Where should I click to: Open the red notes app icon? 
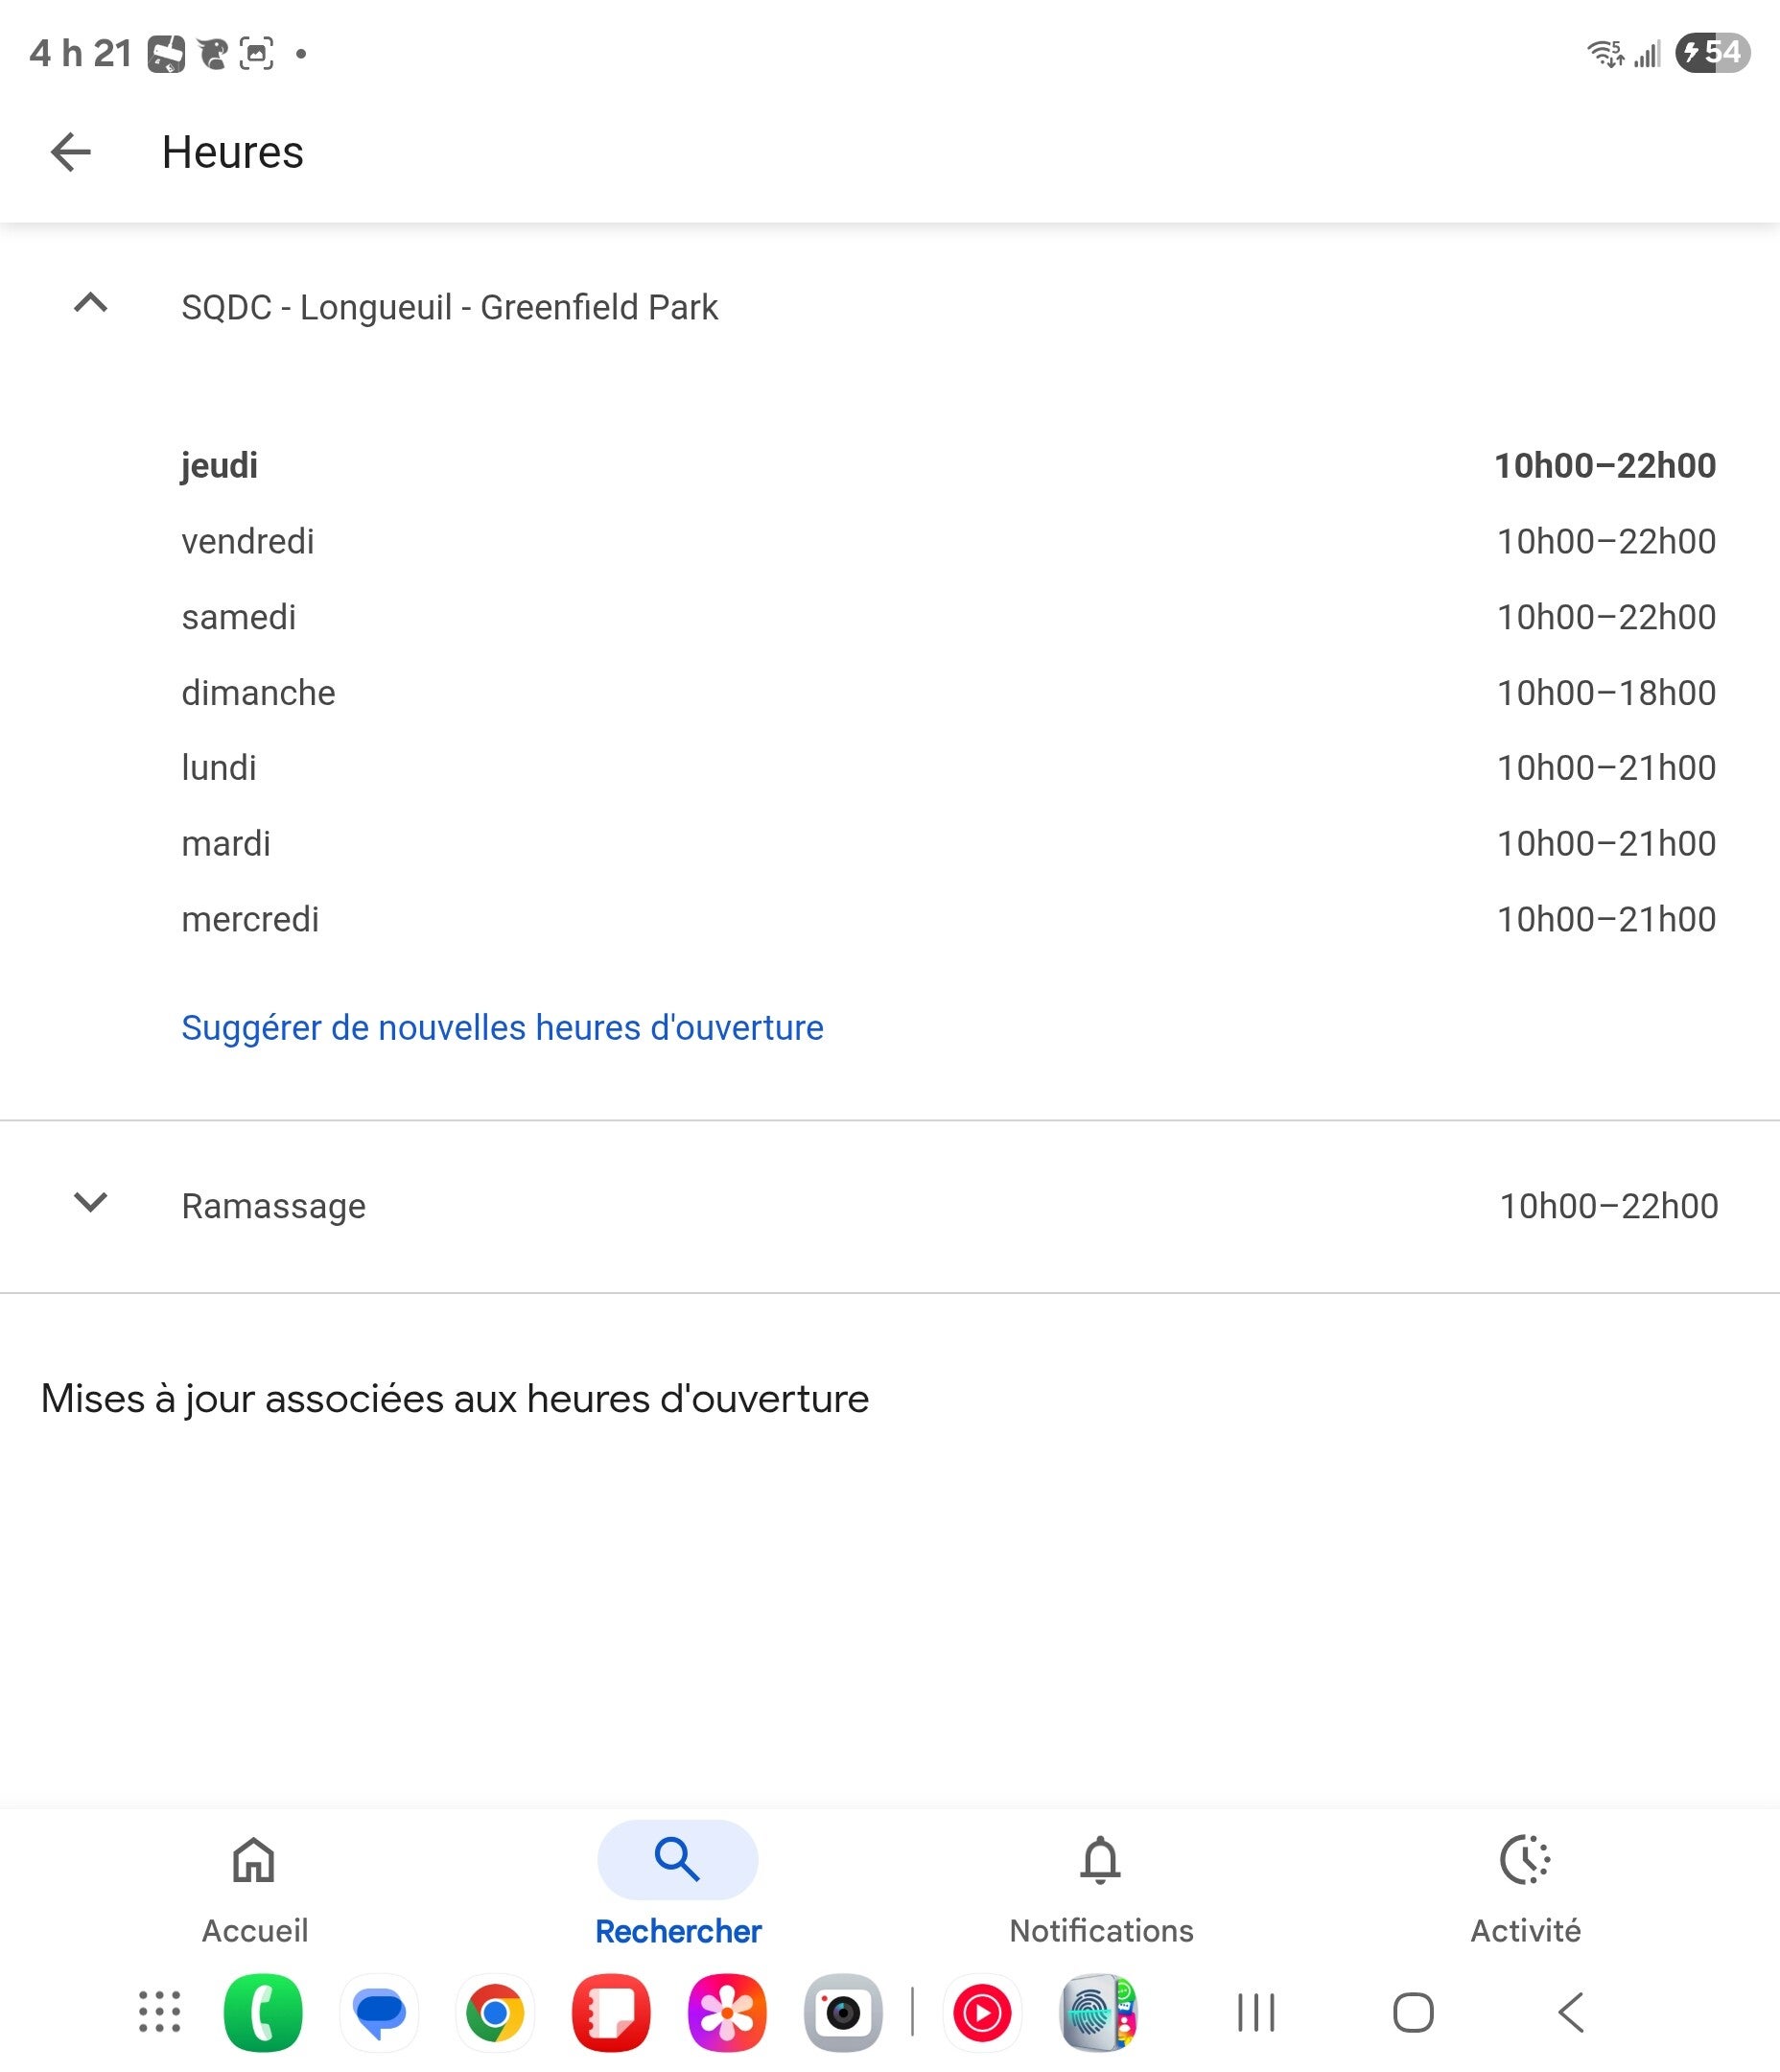[x=611, y=2012]
